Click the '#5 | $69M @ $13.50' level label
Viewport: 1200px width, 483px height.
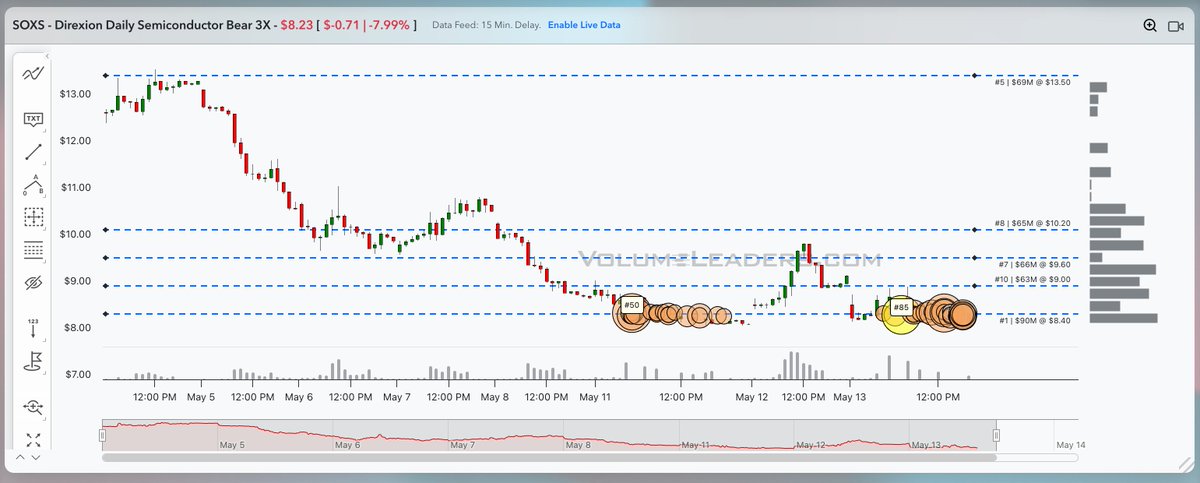(x=1033, y=82)
